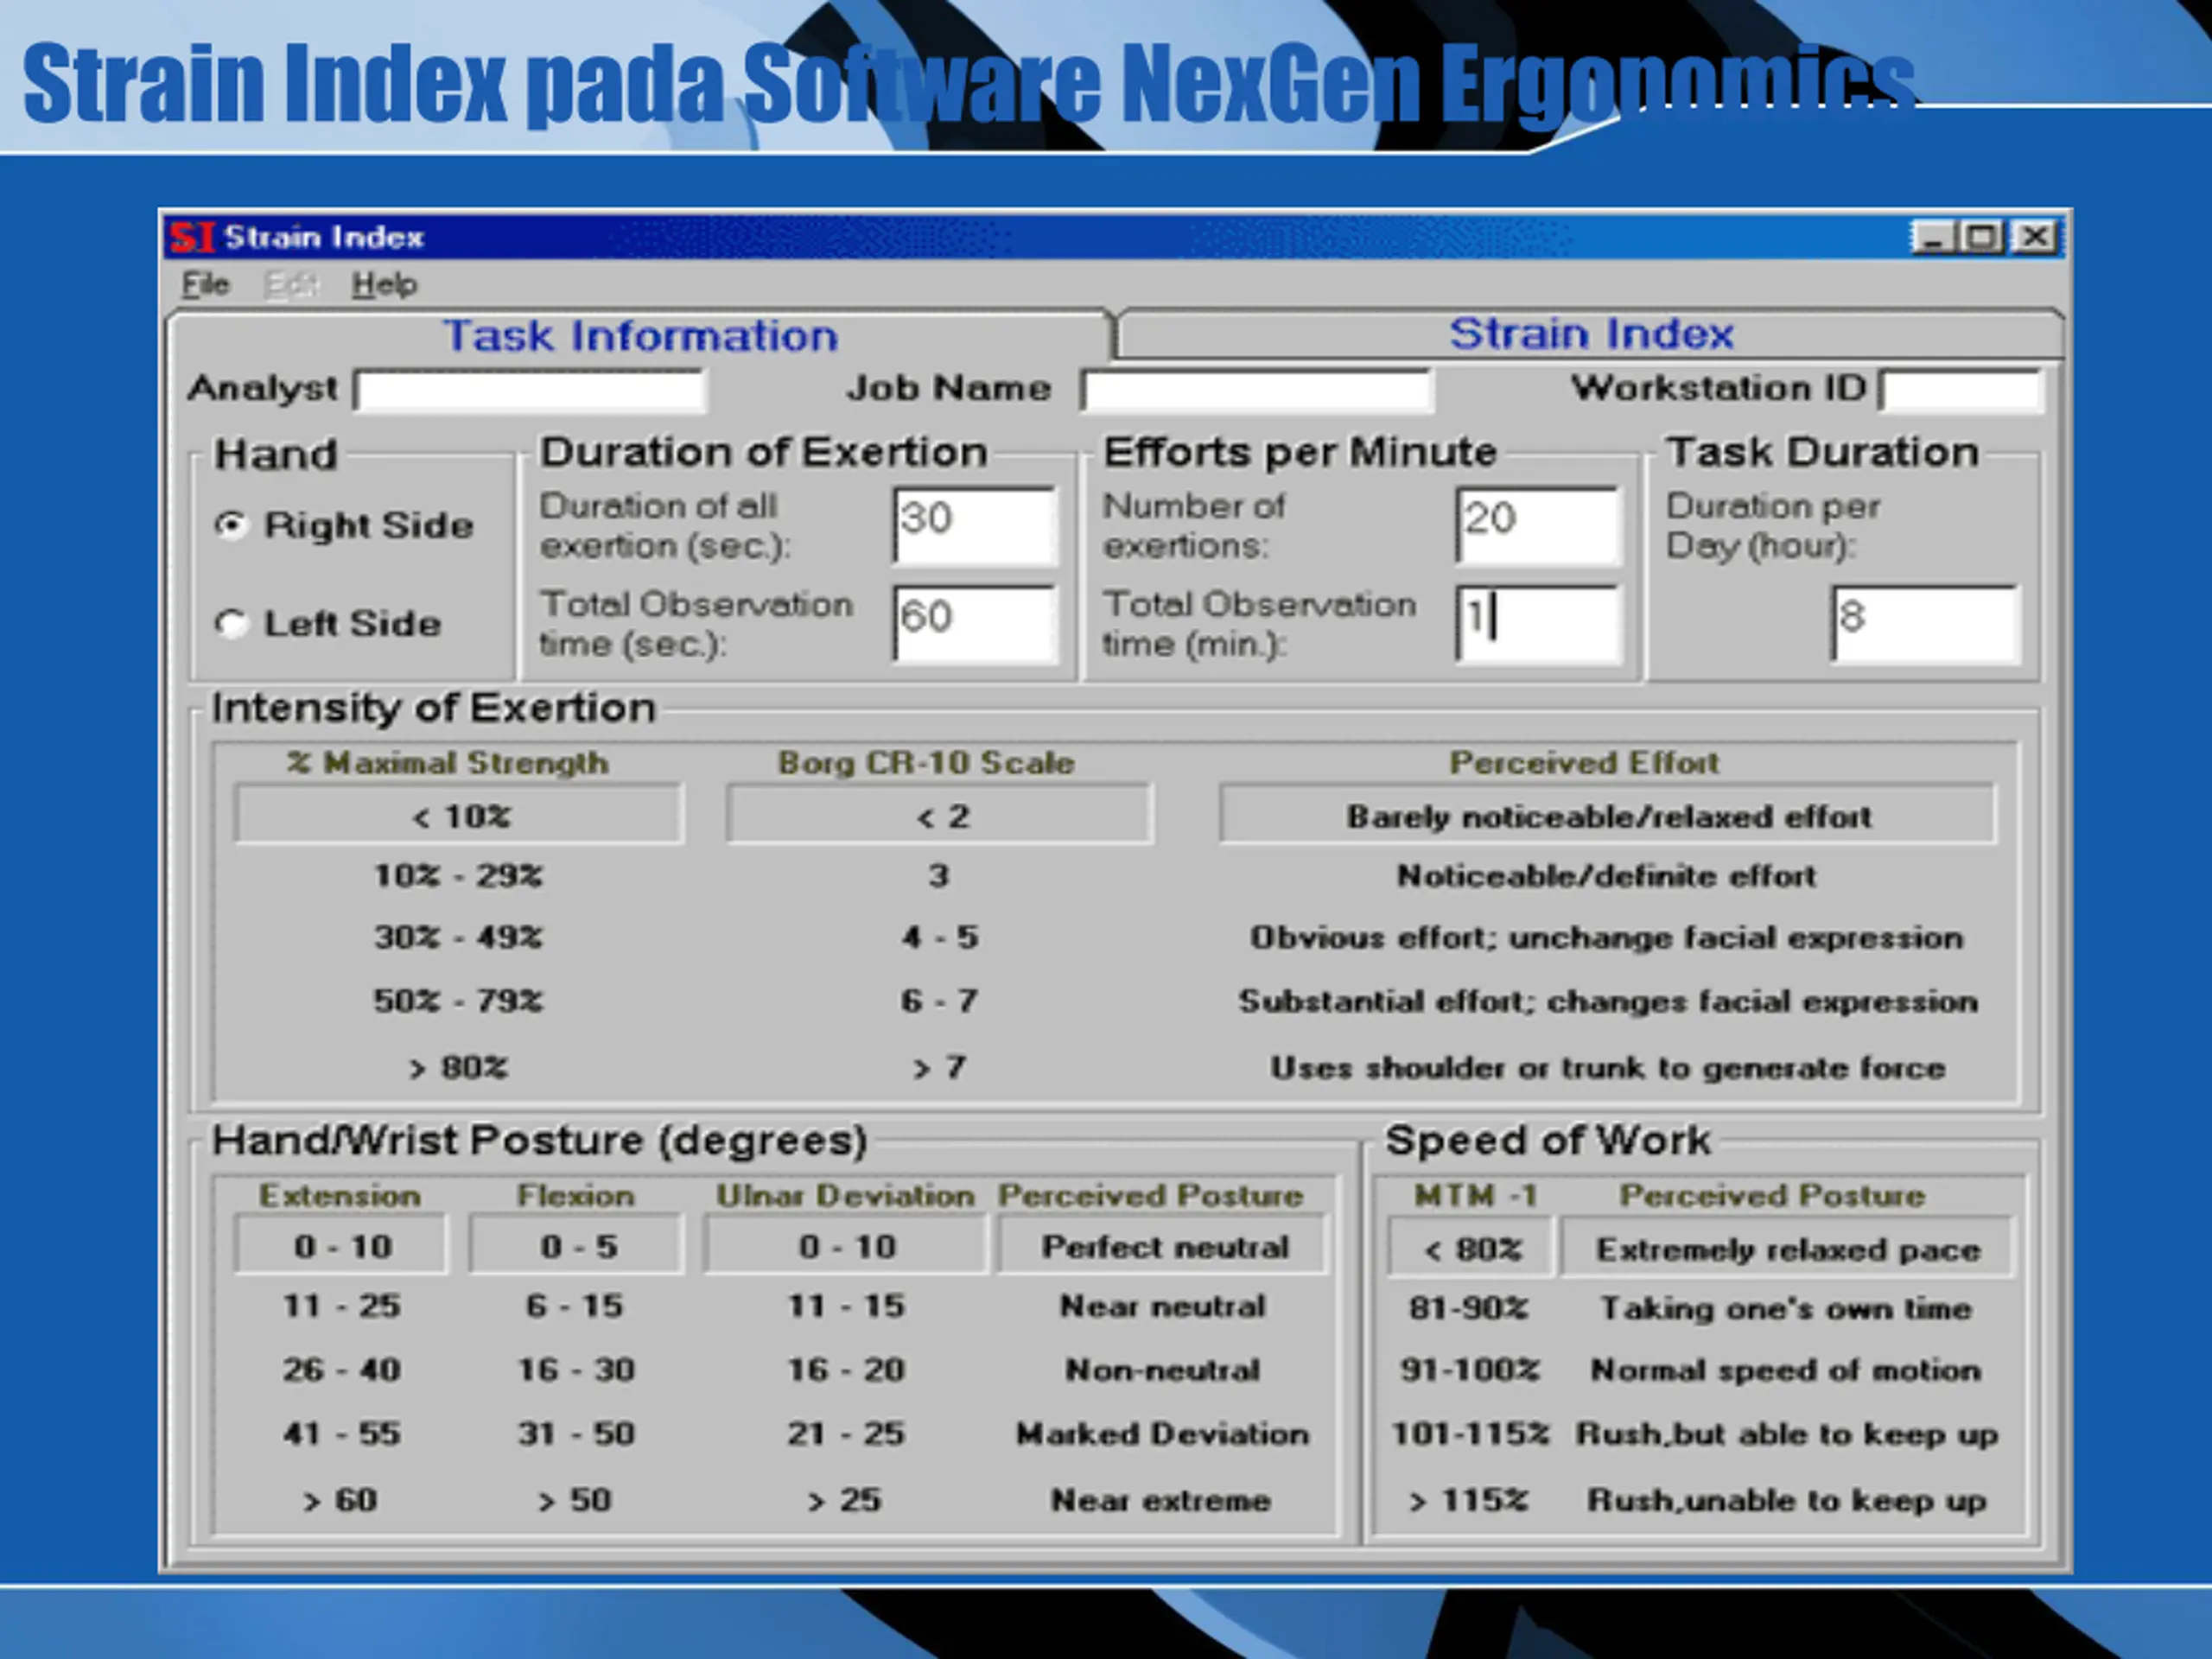
Task: Choose Extension > 60
Action: coord(340,1499)
